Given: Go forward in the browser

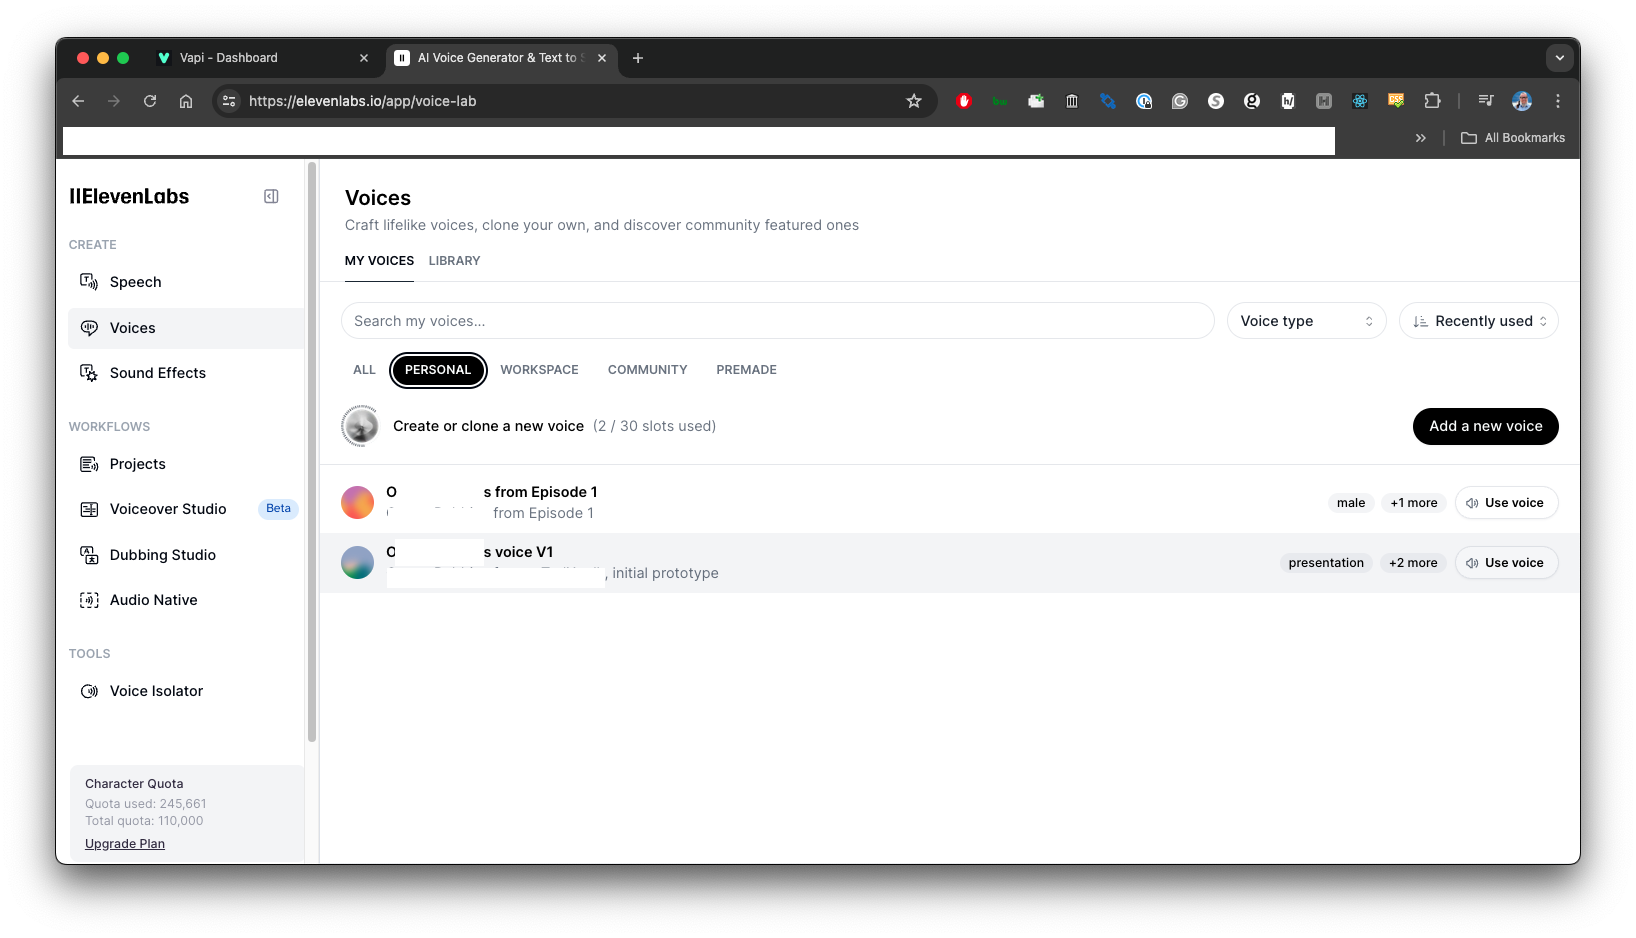Looking at the screenshot, I should (x=114, y=101).
